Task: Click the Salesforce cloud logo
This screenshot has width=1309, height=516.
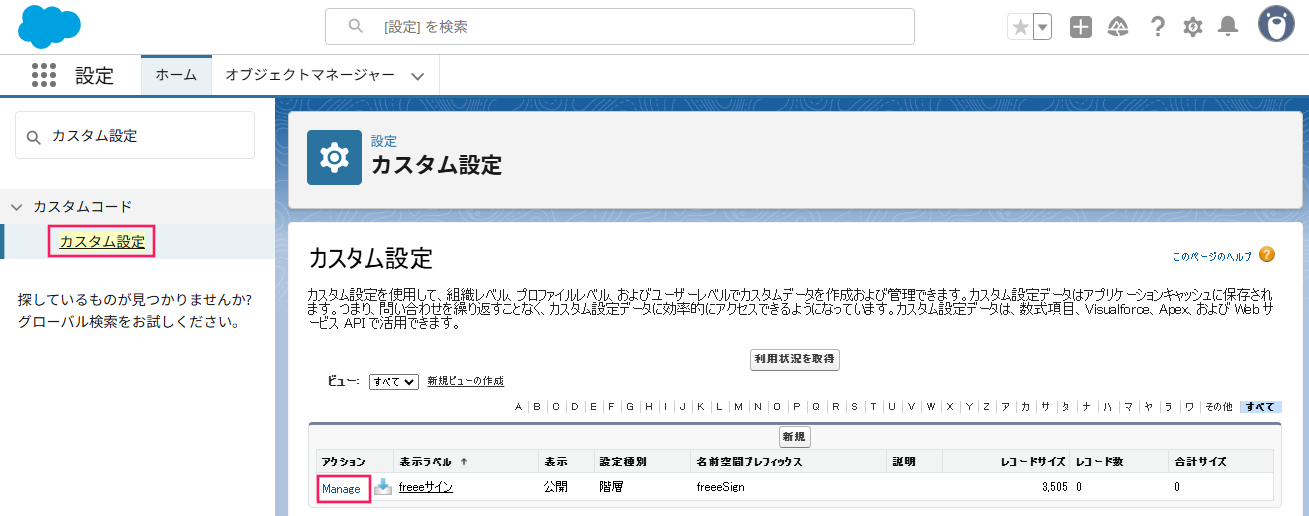Action: 49,26
